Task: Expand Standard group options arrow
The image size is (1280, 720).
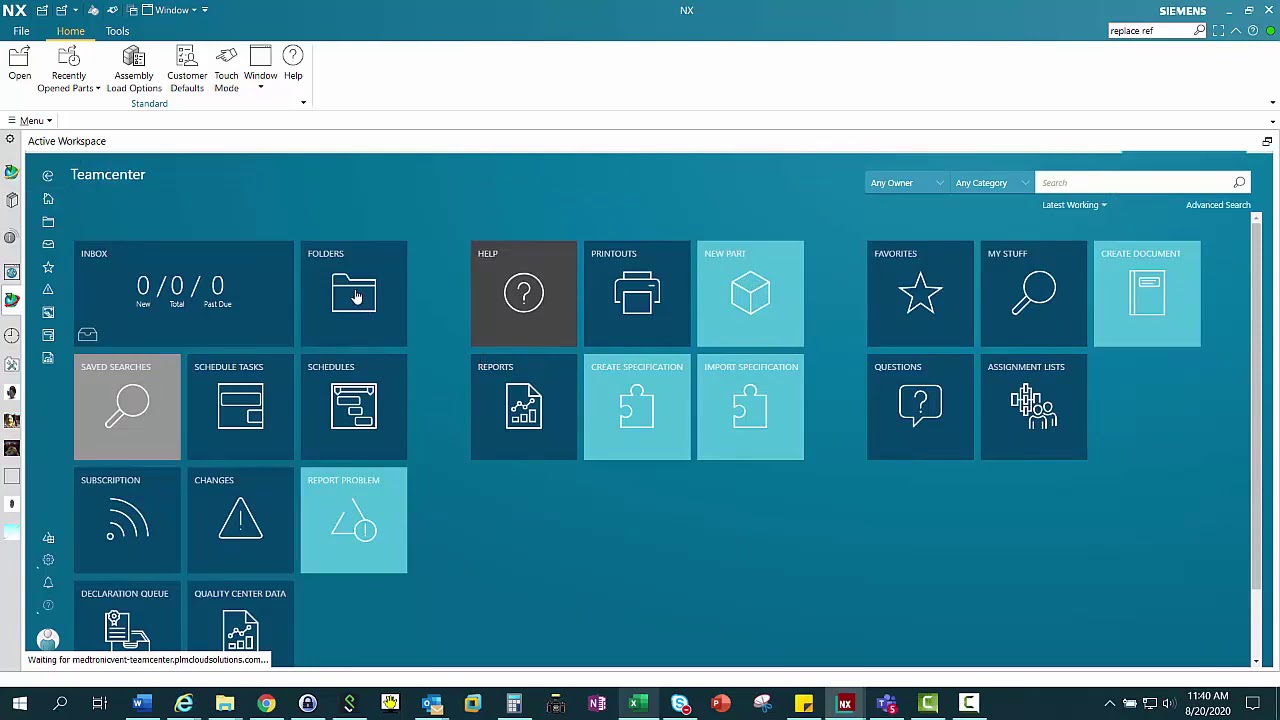Action: [x=303, y=103]
